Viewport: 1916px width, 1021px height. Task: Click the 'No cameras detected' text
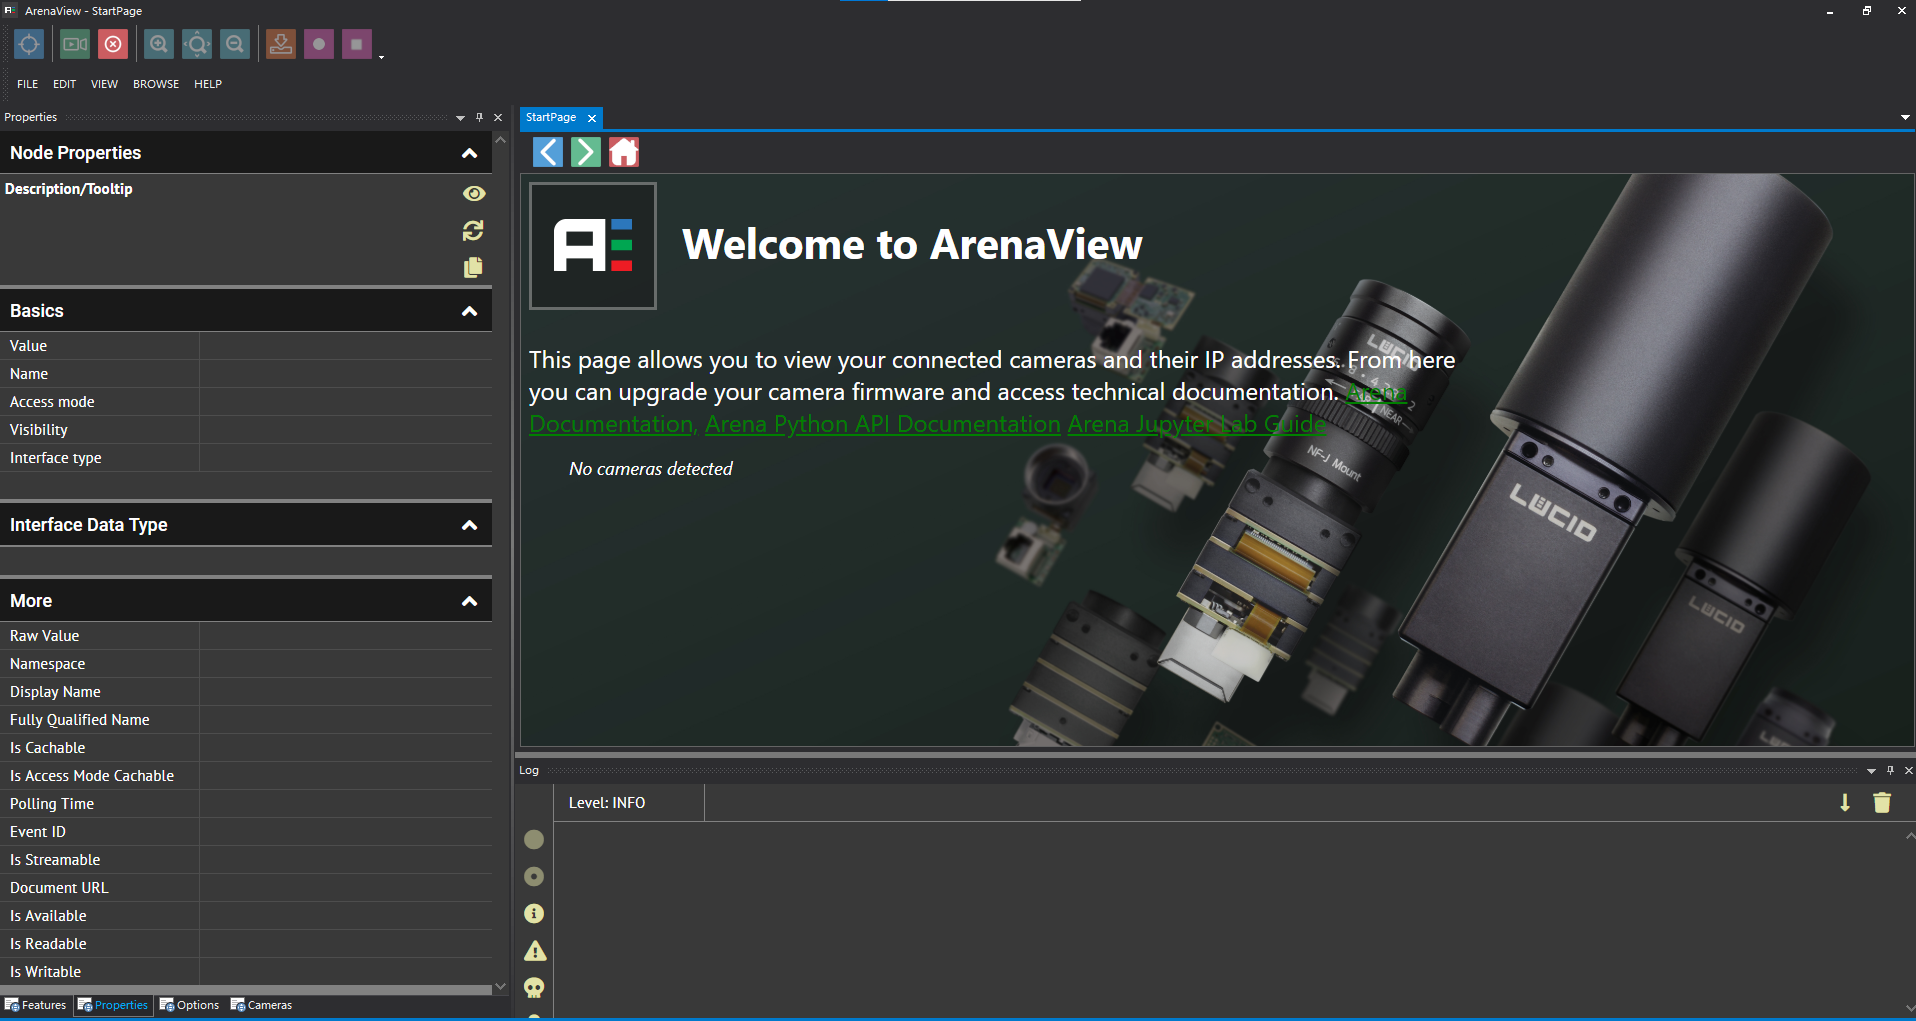coord(650,469)
